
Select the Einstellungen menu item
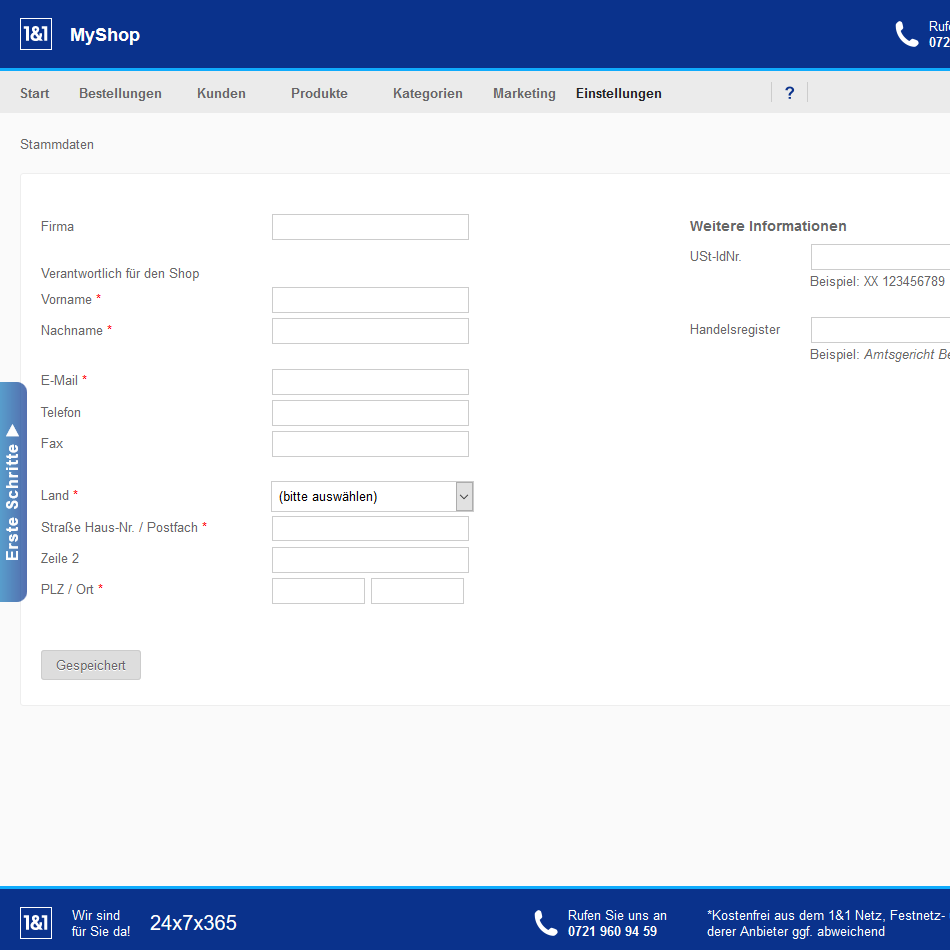click(618, 93)
